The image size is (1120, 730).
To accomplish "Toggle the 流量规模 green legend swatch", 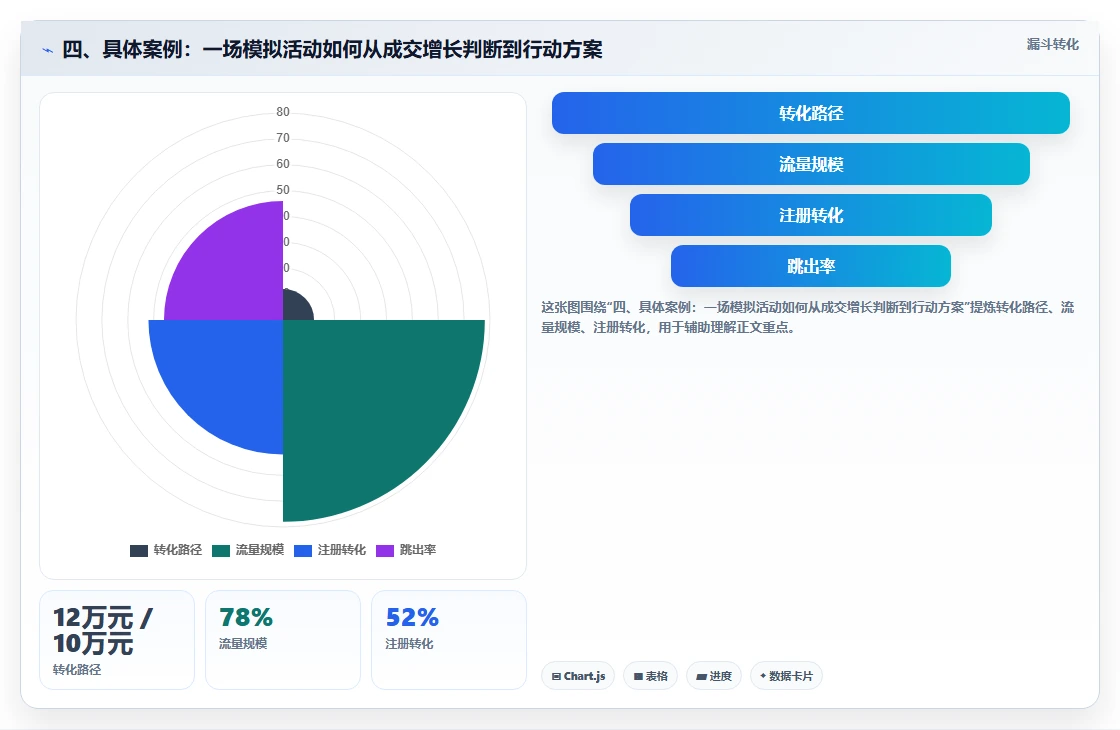I will [221, 551].
